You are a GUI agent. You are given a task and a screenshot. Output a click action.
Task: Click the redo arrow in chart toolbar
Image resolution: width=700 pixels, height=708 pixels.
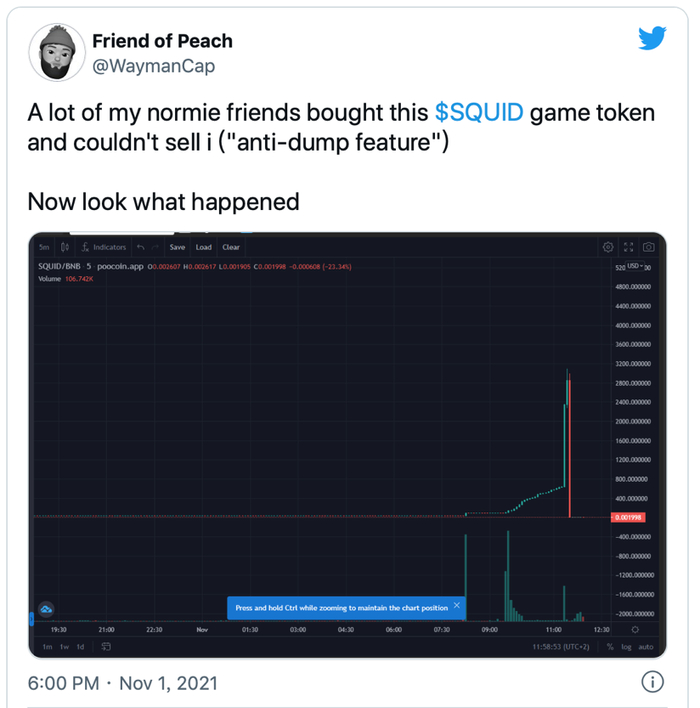click(156, 247)
